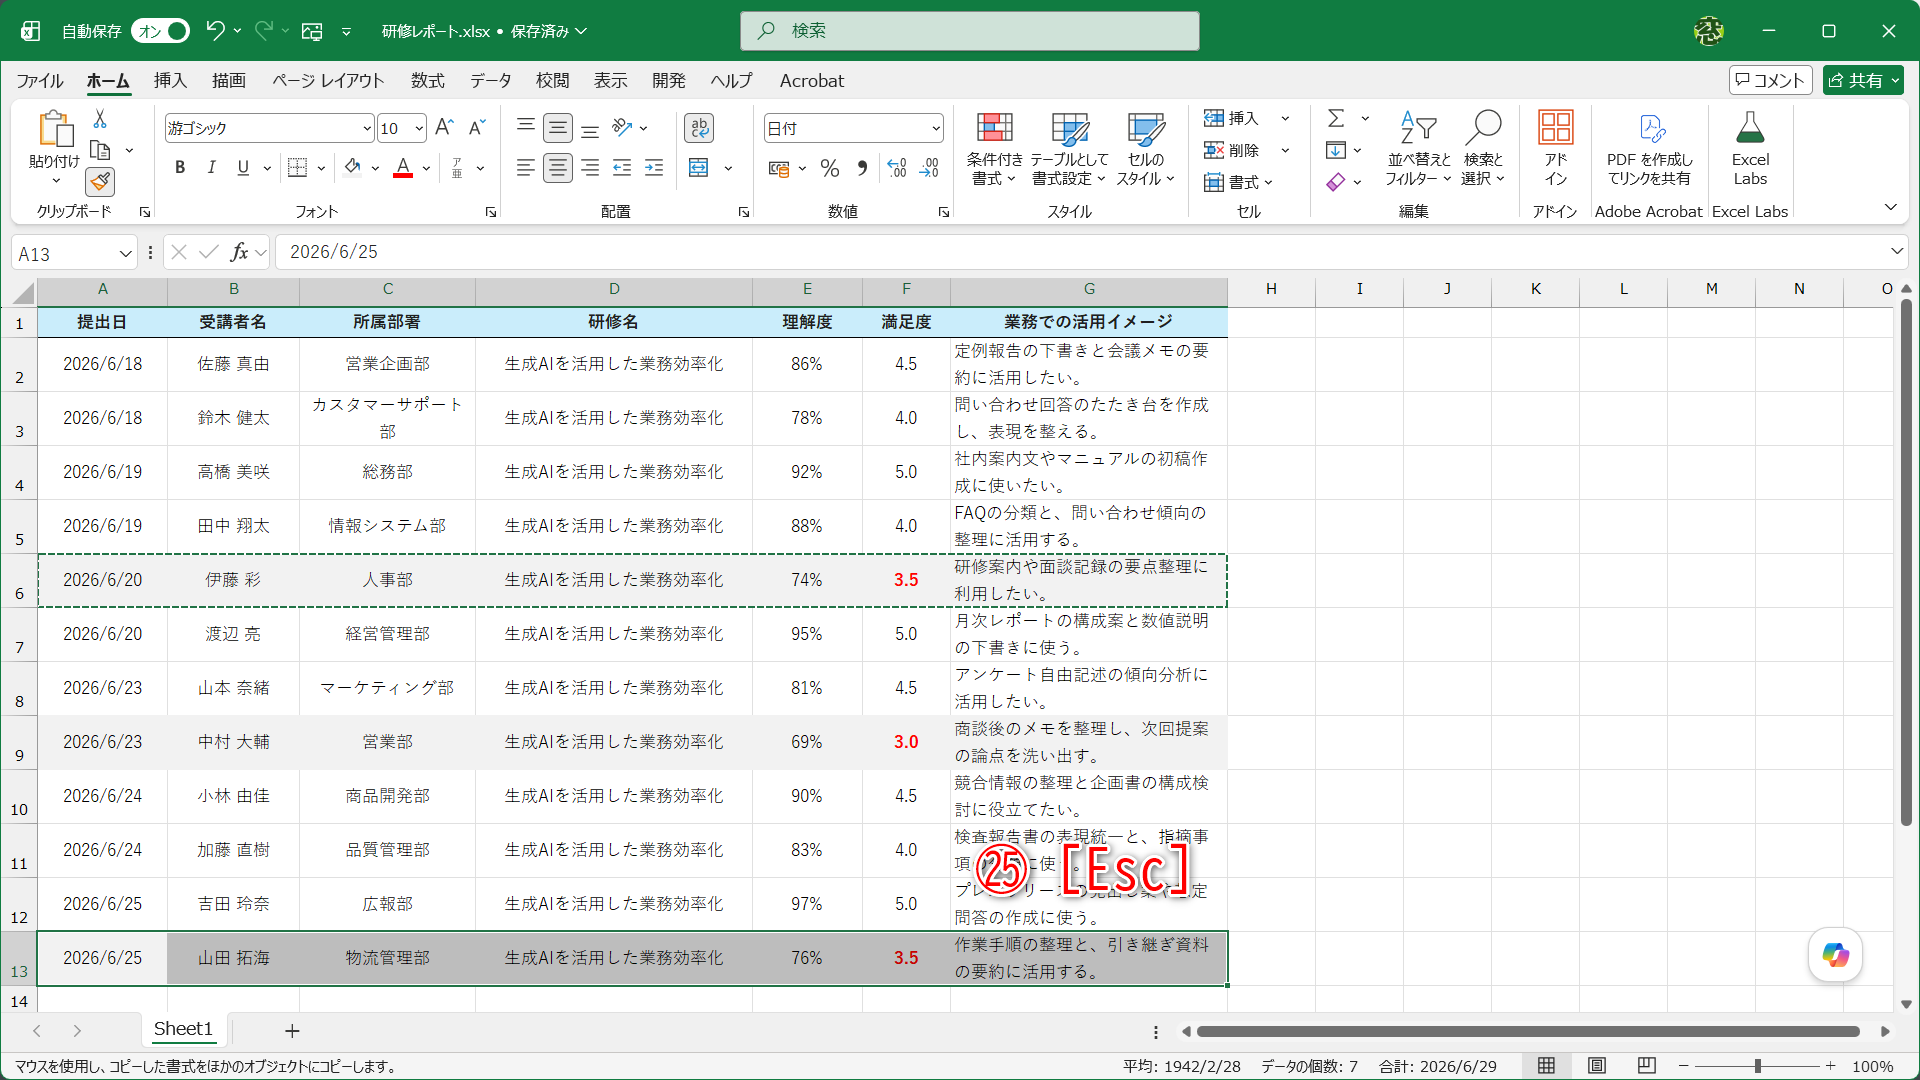Toggle top vertical alignment
The image size is (1920, 1080).
[x=526, y=127]
